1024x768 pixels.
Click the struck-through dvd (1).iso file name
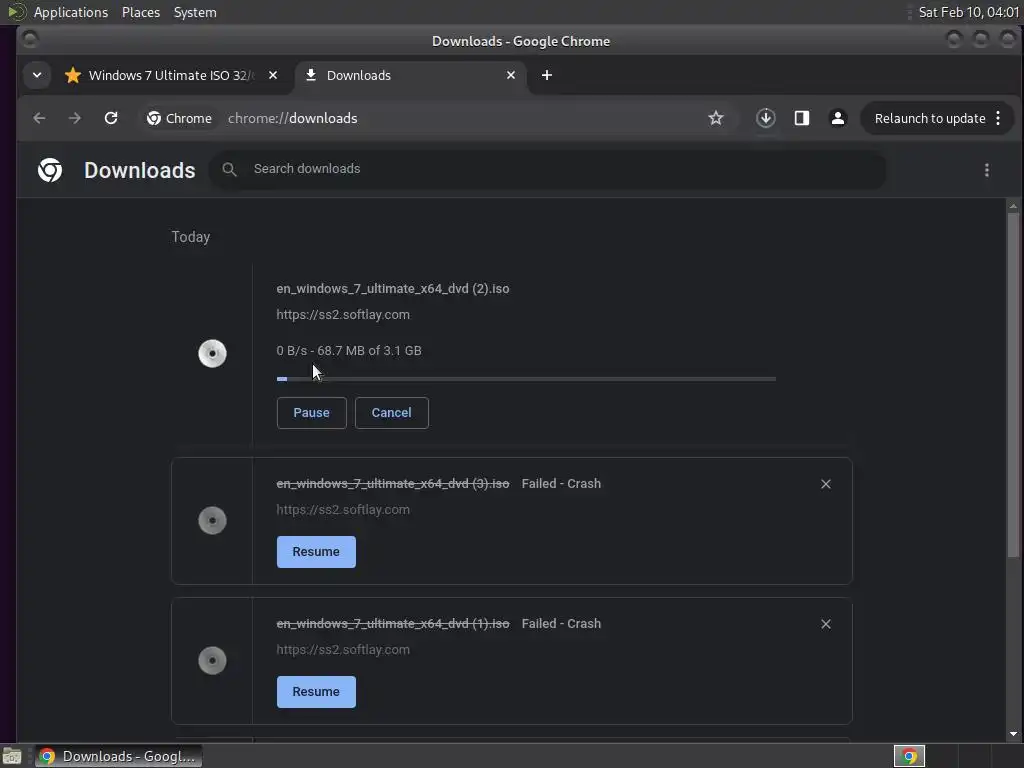392,624
